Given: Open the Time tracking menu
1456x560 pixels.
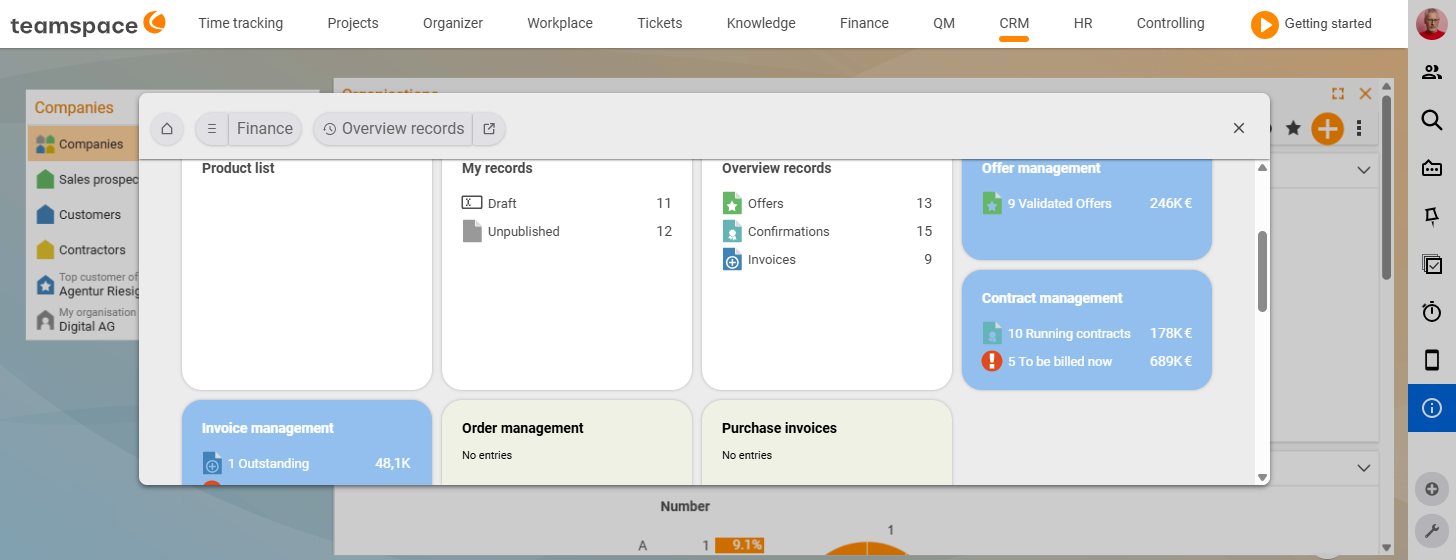Looking at the screenshot, I should (x=241, y=23).
